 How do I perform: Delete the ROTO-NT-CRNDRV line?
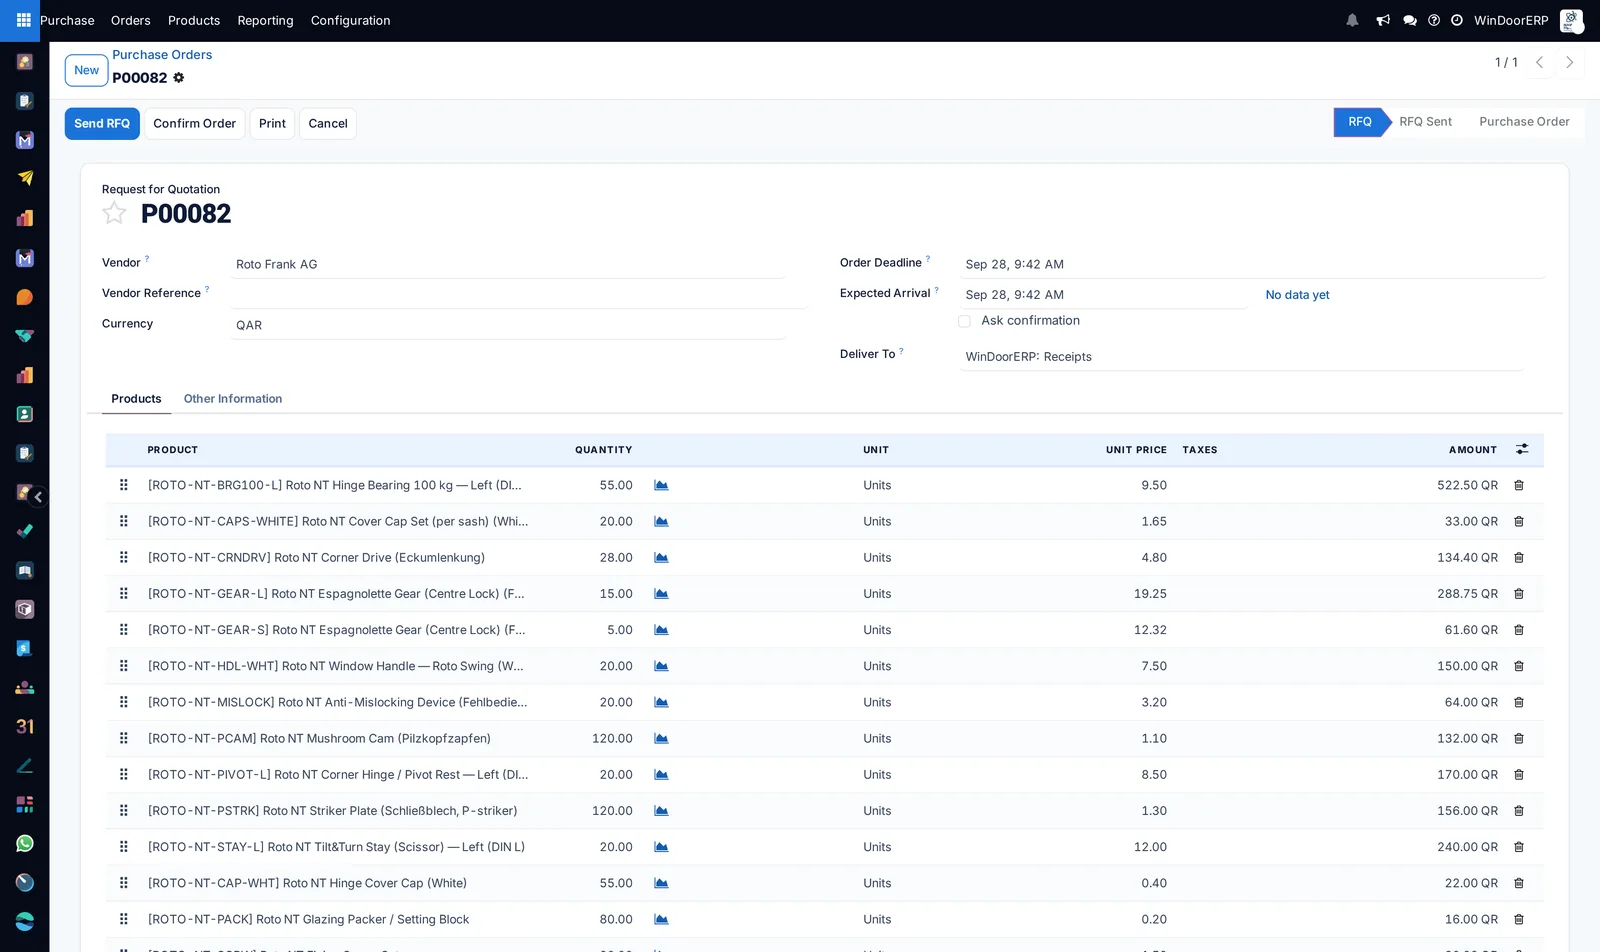click(x=1519, y=558)
